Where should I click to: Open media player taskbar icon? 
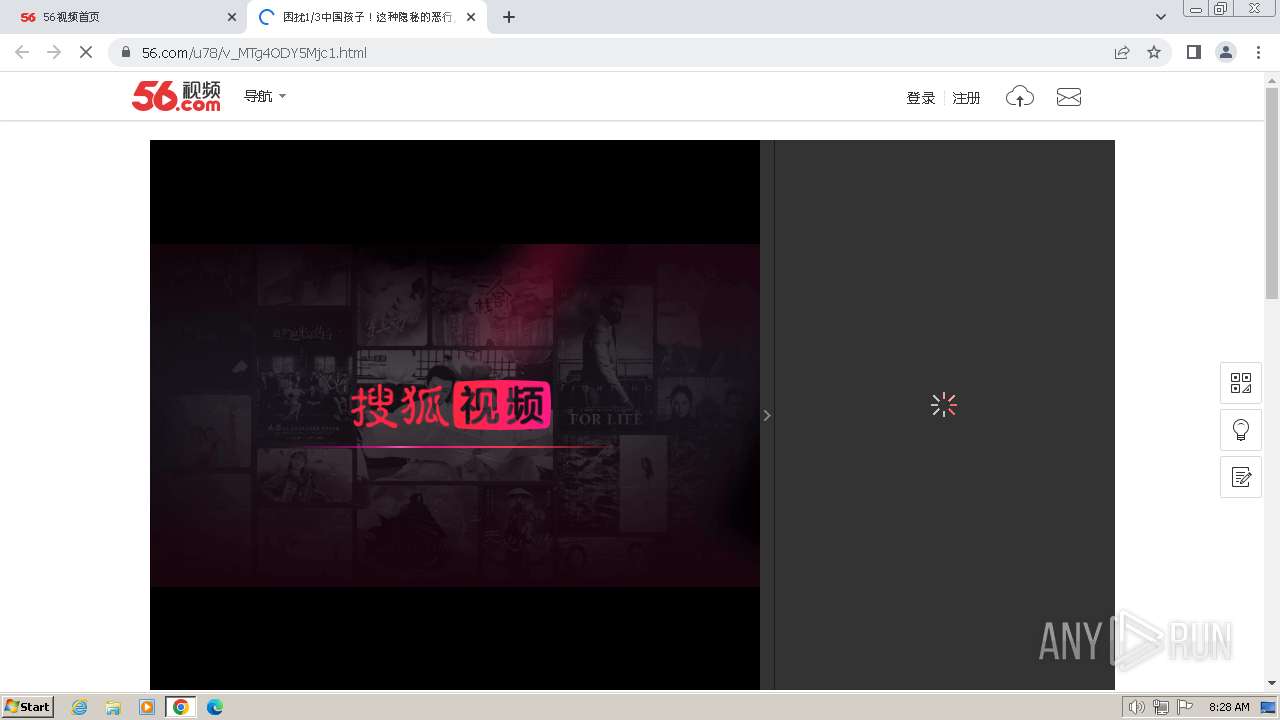tap(147, 707)
